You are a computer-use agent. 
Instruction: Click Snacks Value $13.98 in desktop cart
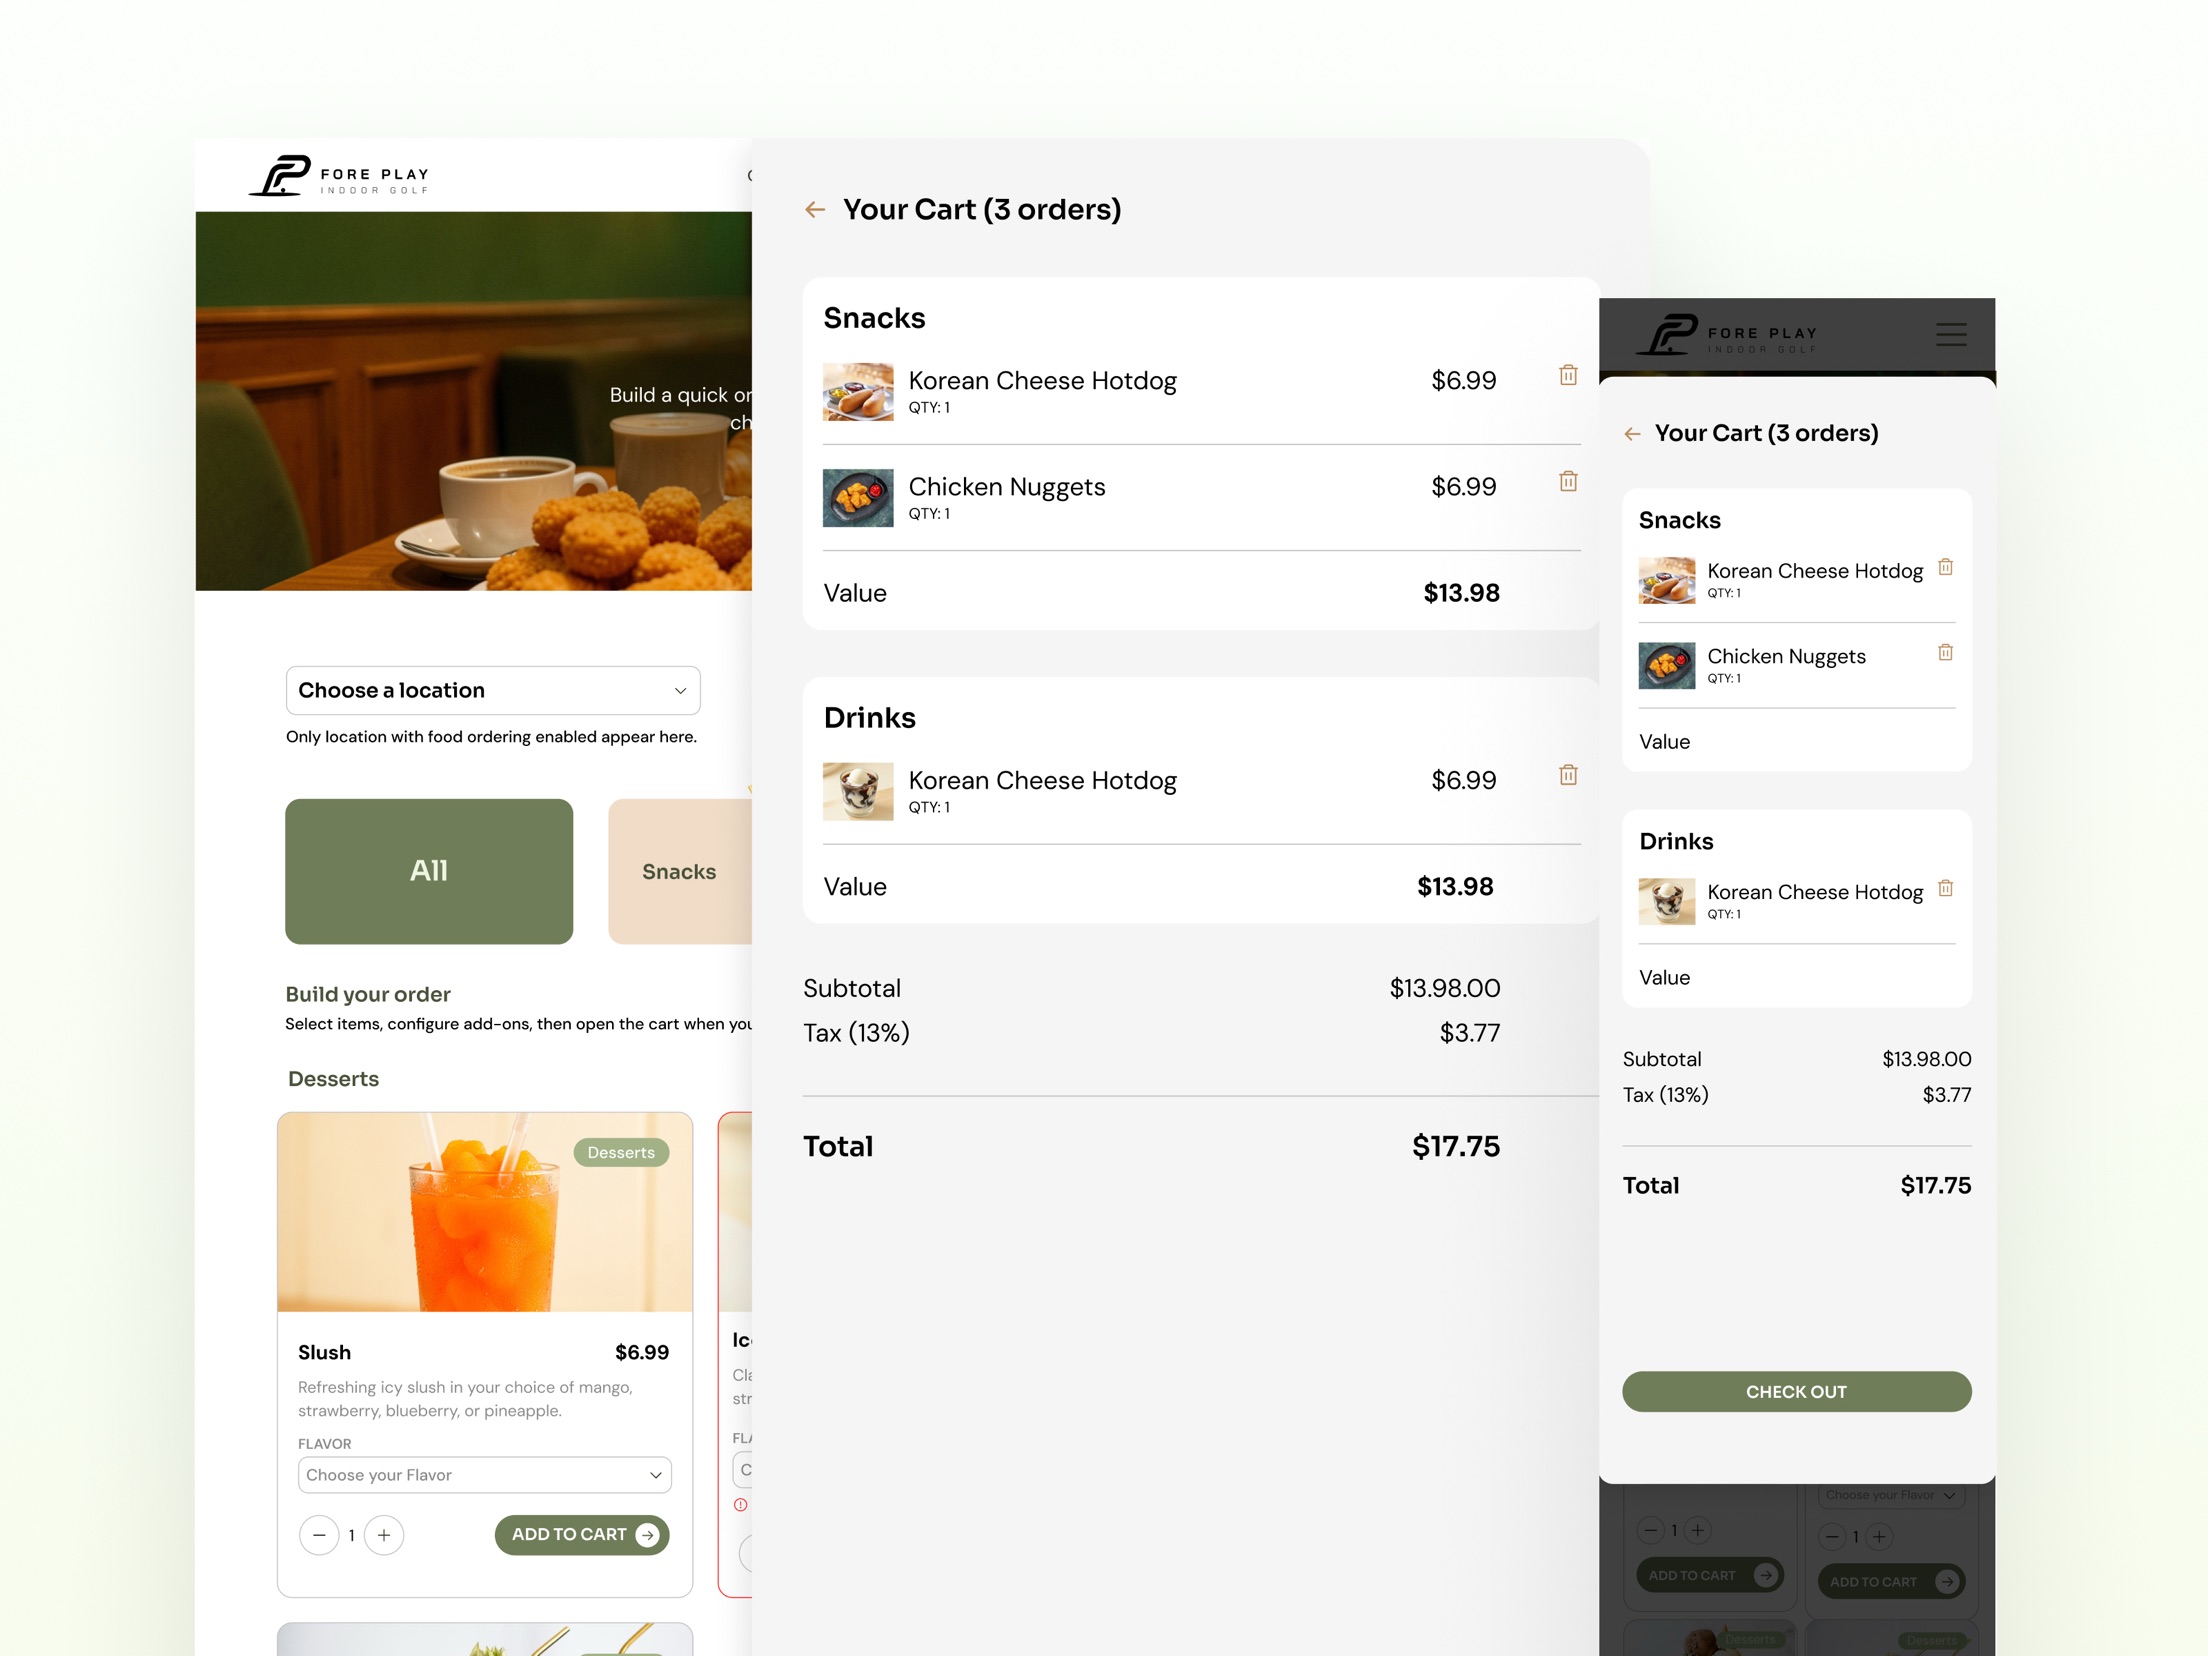(x=1462, y=593)
